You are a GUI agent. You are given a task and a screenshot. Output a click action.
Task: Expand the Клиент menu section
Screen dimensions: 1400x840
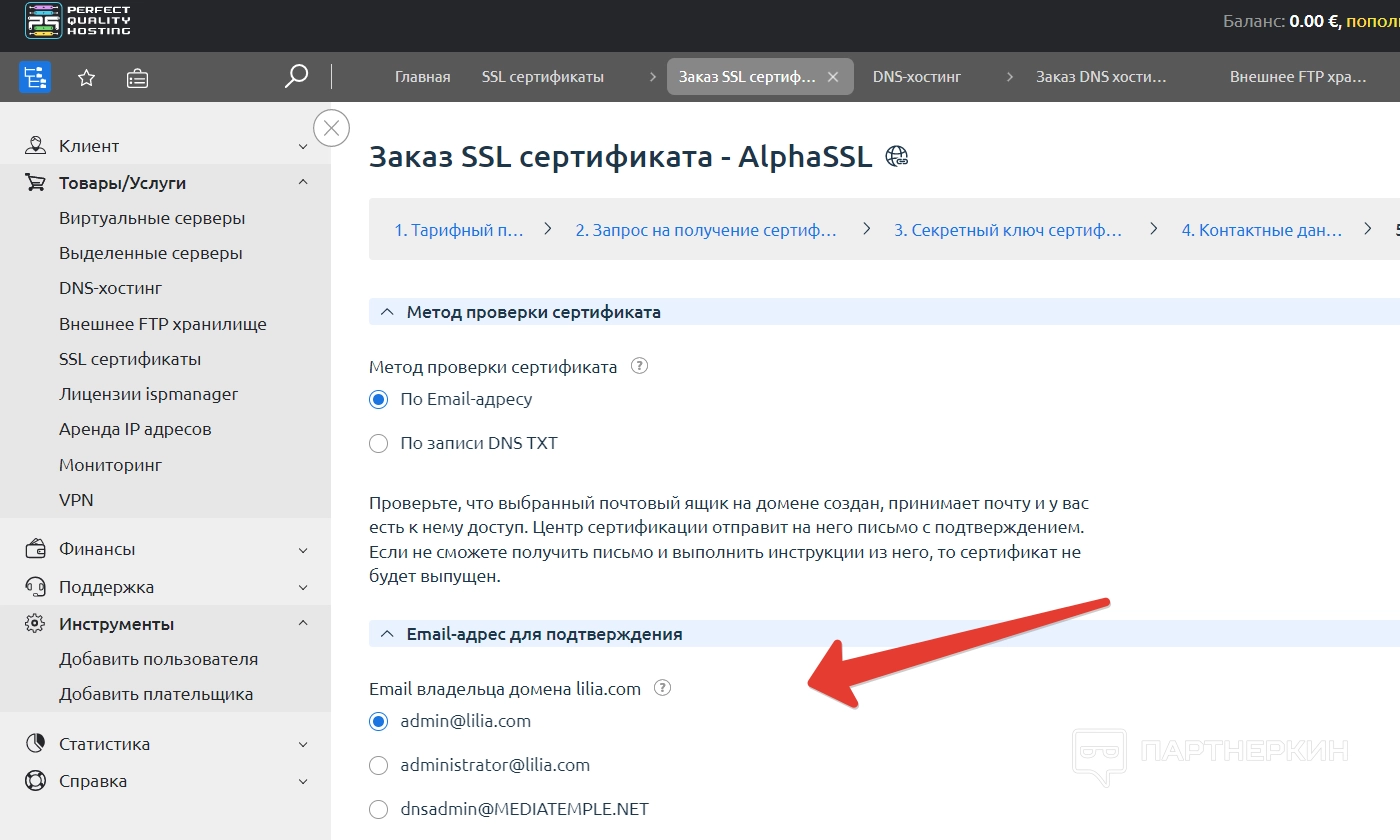pos(303,147)
